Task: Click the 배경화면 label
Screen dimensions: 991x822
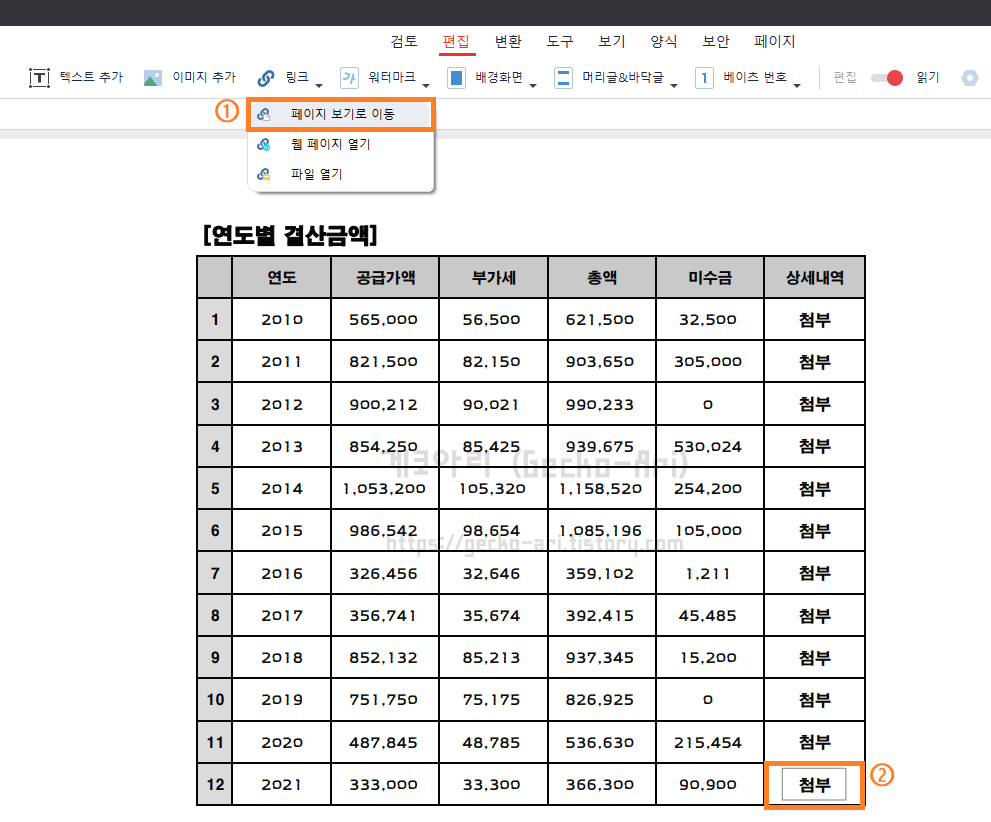Action: [x=499, y=77]
